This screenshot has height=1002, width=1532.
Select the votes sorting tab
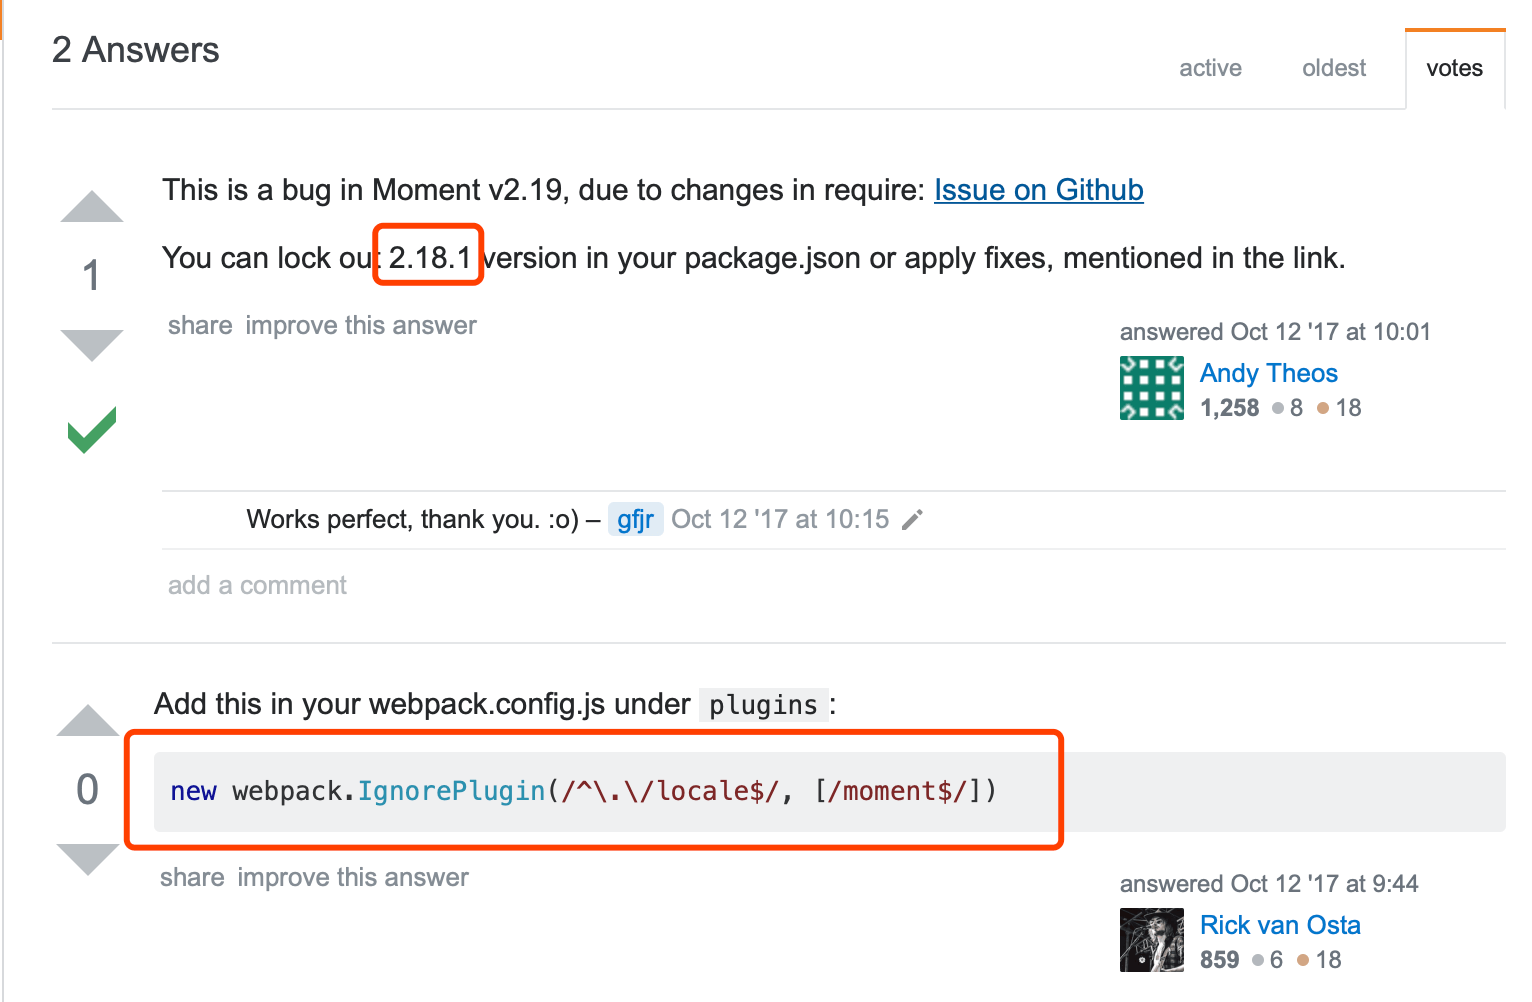1454,68
